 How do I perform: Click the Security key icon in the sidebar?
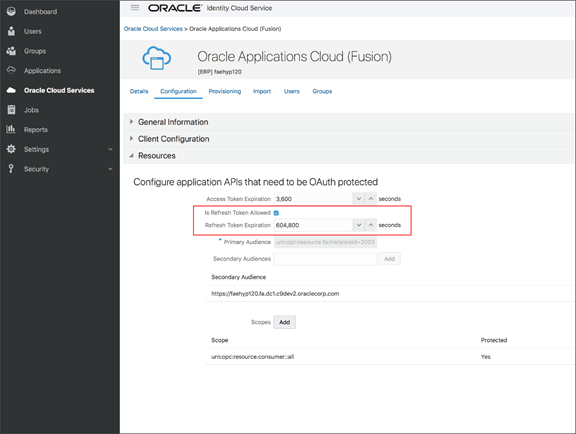tap(11, 169)
